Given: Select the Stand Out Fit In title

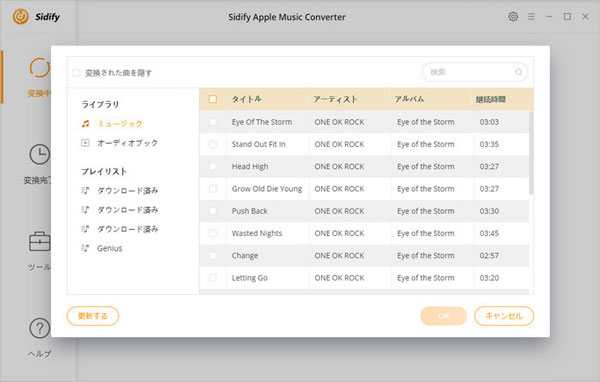Looking at the screenshot, I should (258, 144).
